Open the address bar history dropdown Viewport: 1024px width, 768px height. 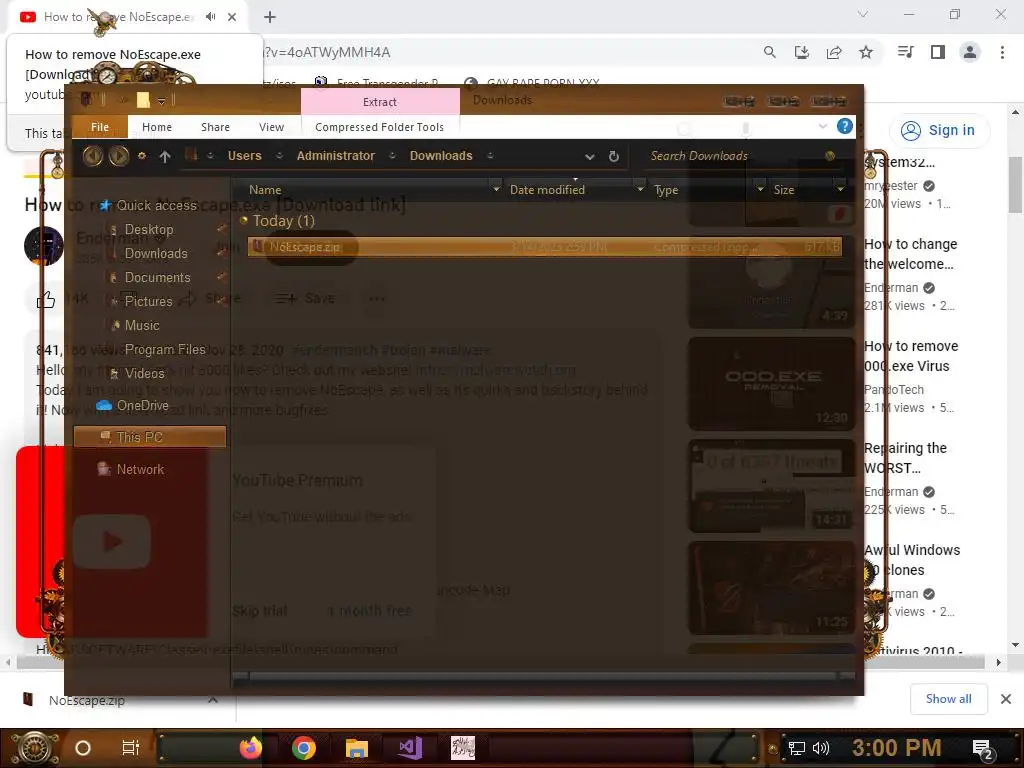point(590,157)
